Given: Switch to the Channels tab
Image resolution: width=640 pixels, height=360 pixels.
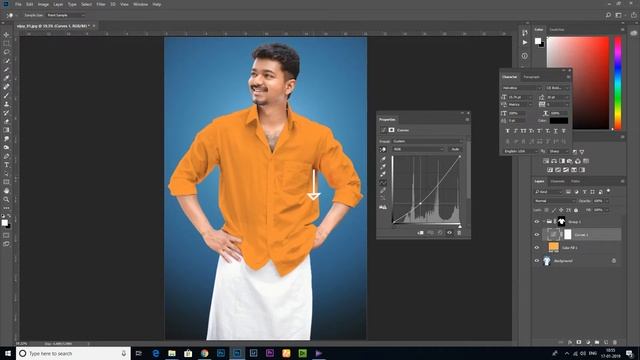Looking at the screenshot, I should 557,181.
